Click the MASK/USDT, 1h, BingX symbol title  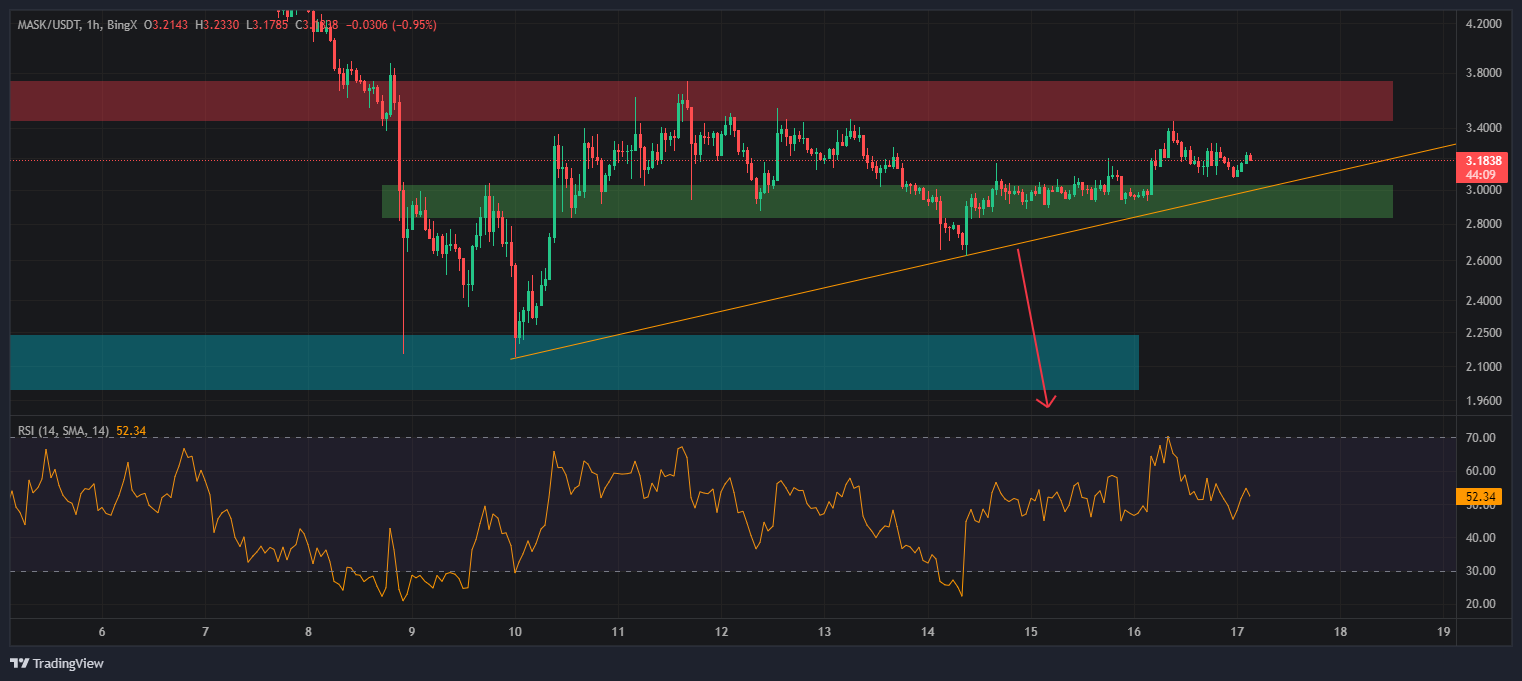click(x=78, y=24)
